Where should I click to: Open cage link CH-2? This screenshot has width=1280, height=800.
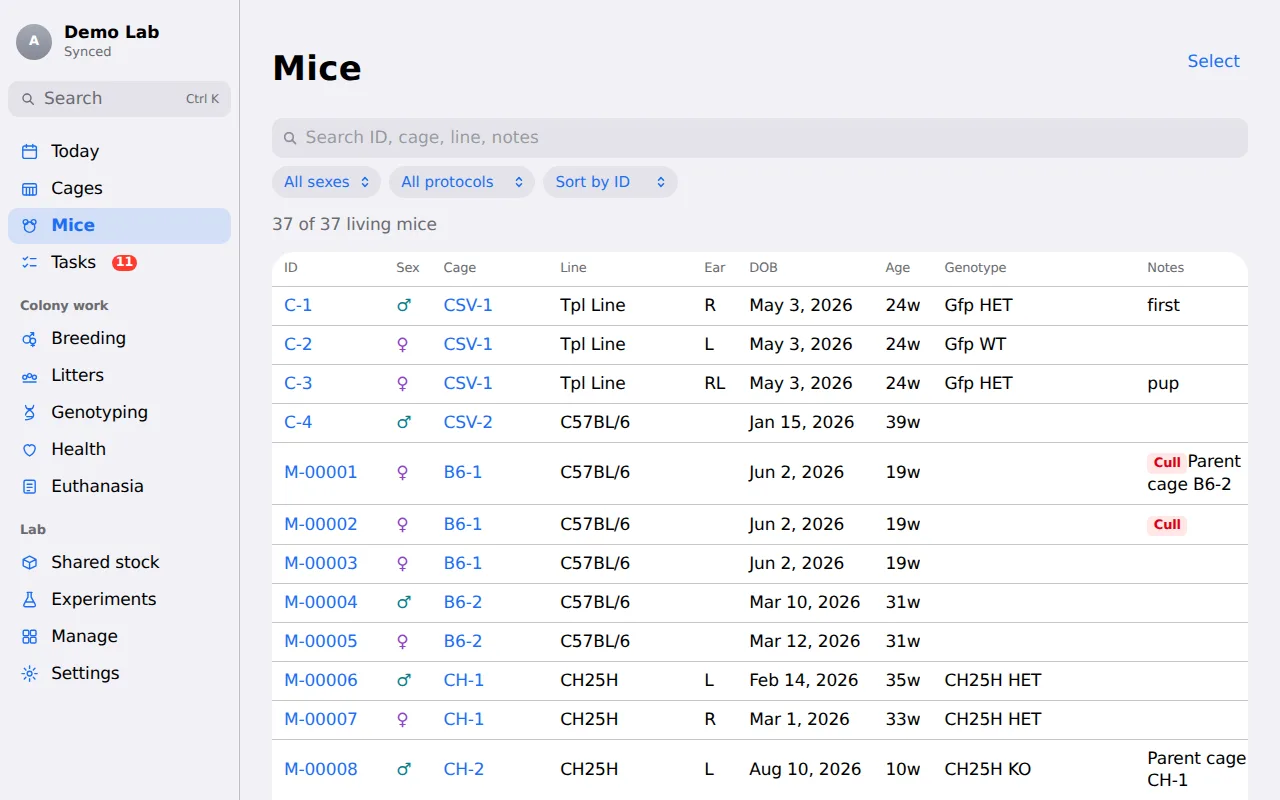[464, 769]
